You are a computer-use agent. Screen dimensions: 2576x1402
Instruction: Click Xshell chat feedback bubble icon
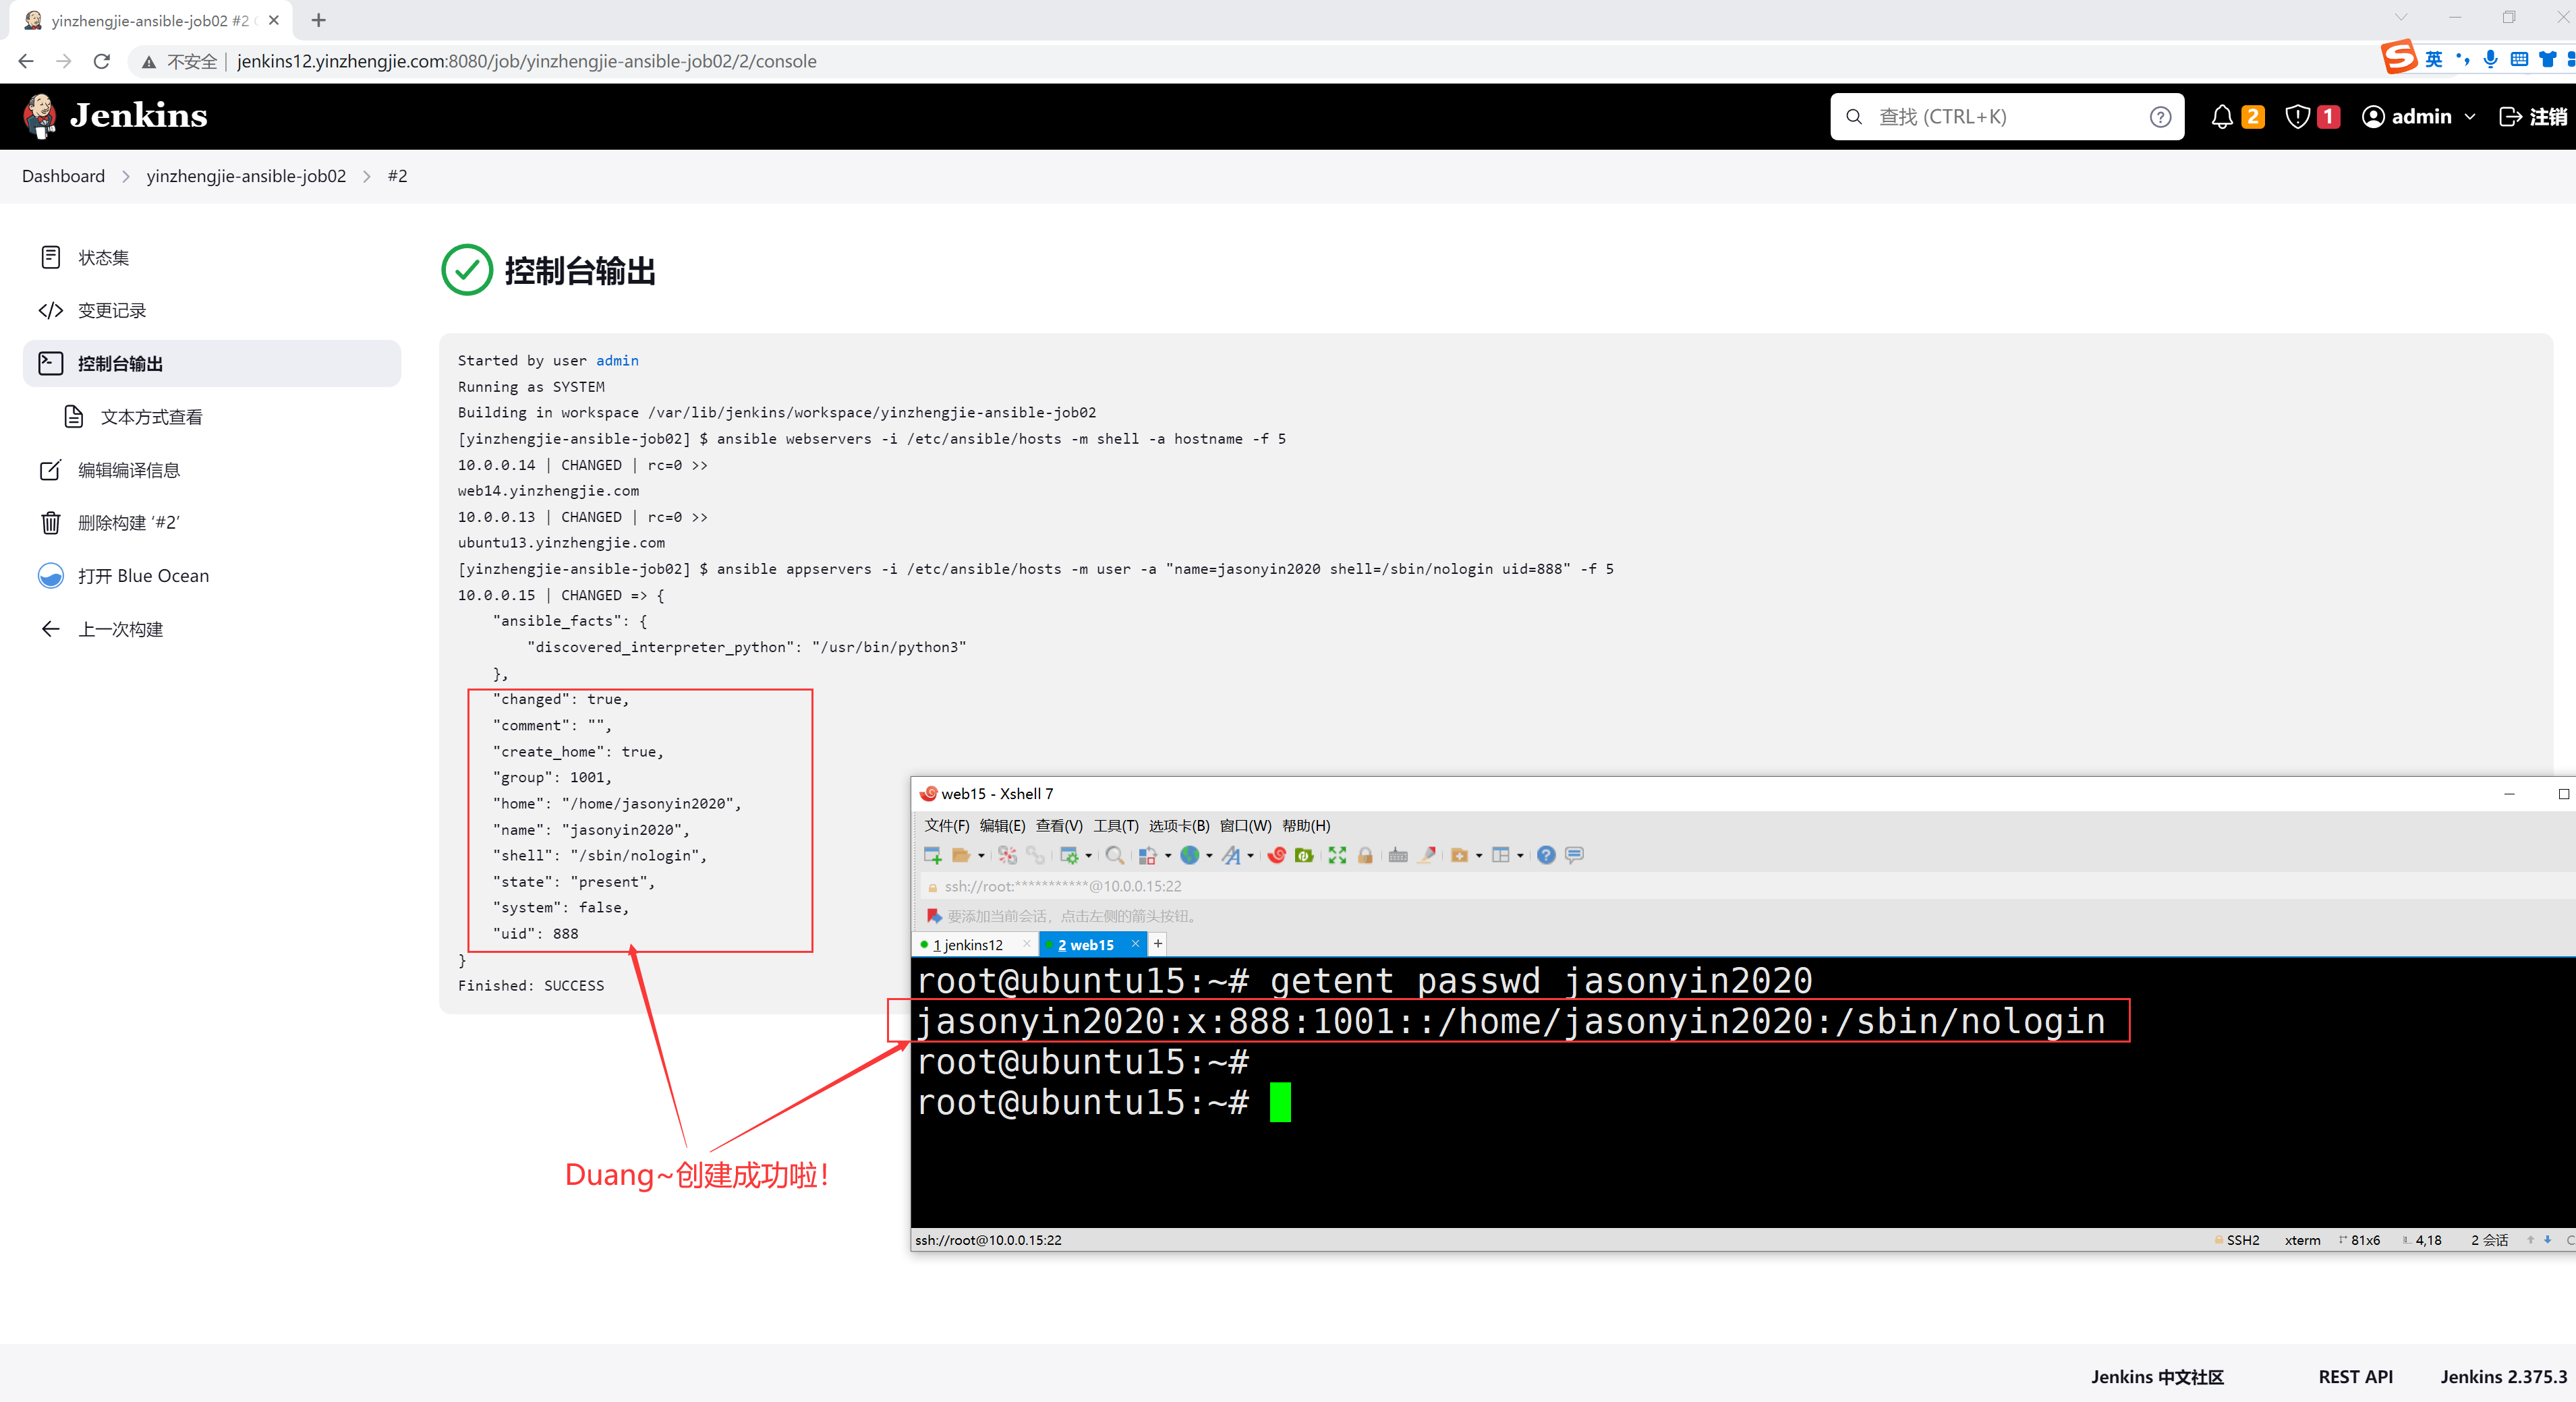[1574, 855]
